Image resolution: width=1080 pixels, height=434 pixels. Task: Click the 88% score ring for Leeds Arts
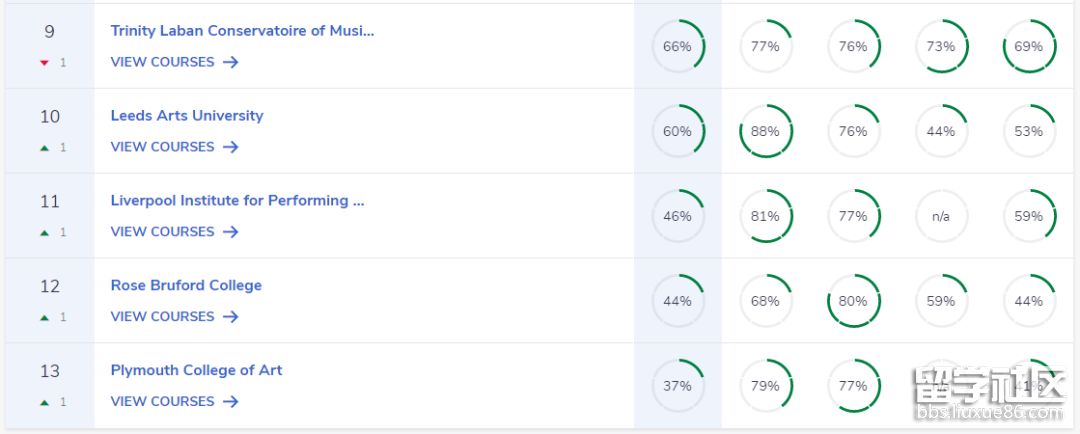coord(765,131)
